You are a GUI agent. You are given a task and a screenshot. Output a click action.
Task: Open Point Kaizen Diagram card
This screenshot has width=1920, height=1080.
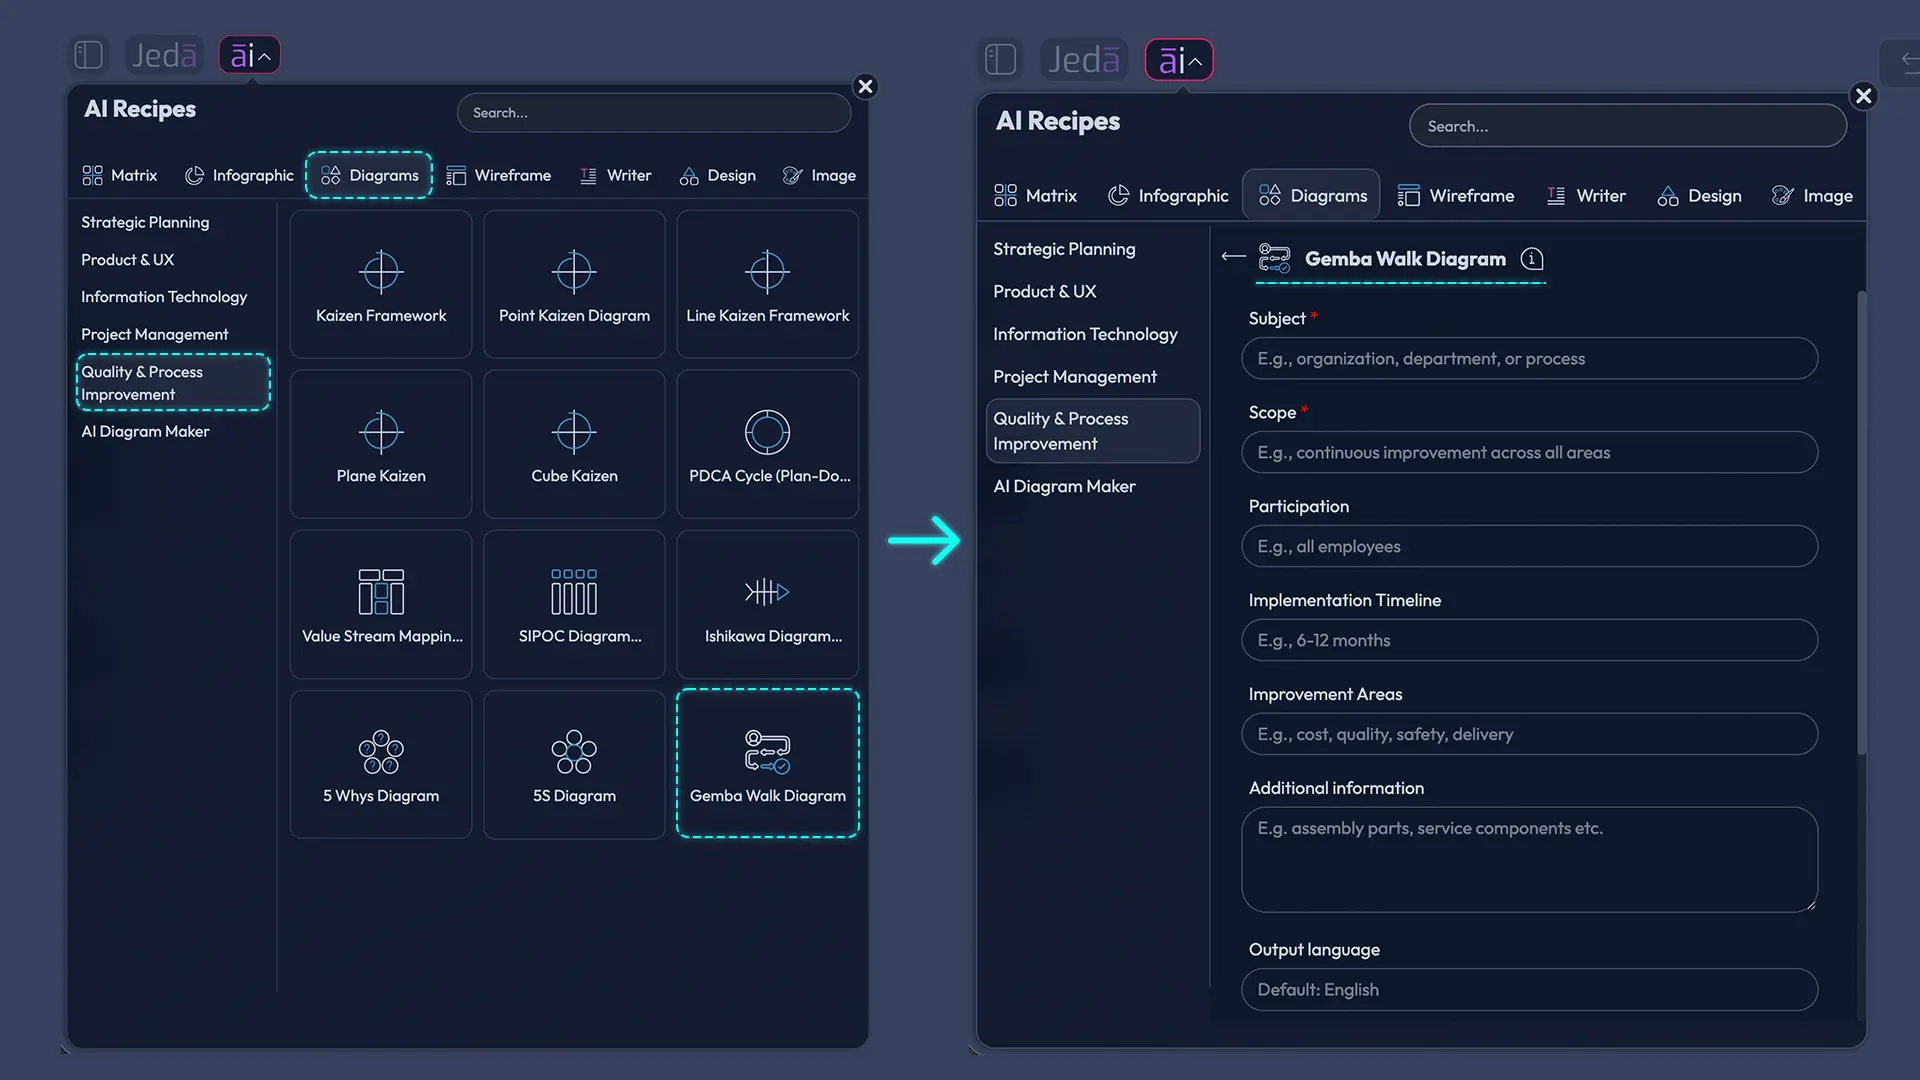(574, 284)
